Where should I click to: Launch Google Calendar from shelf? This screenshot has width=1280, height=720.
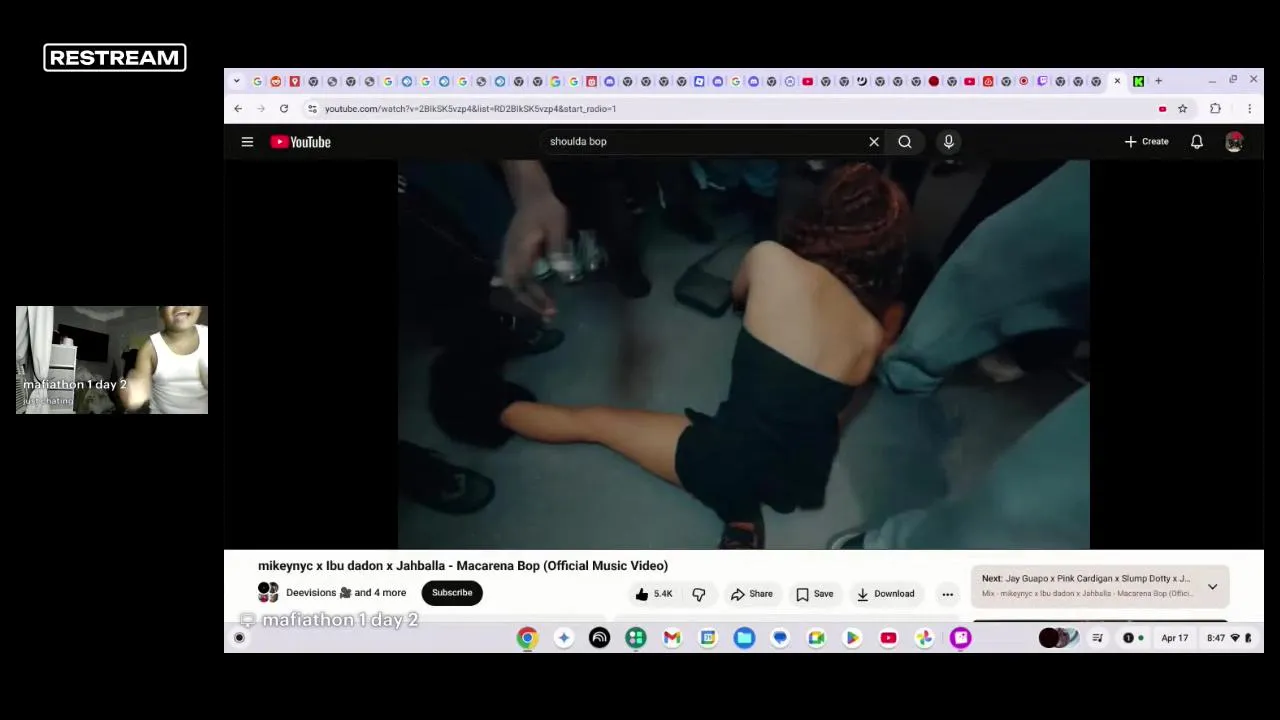coord(708,638)
